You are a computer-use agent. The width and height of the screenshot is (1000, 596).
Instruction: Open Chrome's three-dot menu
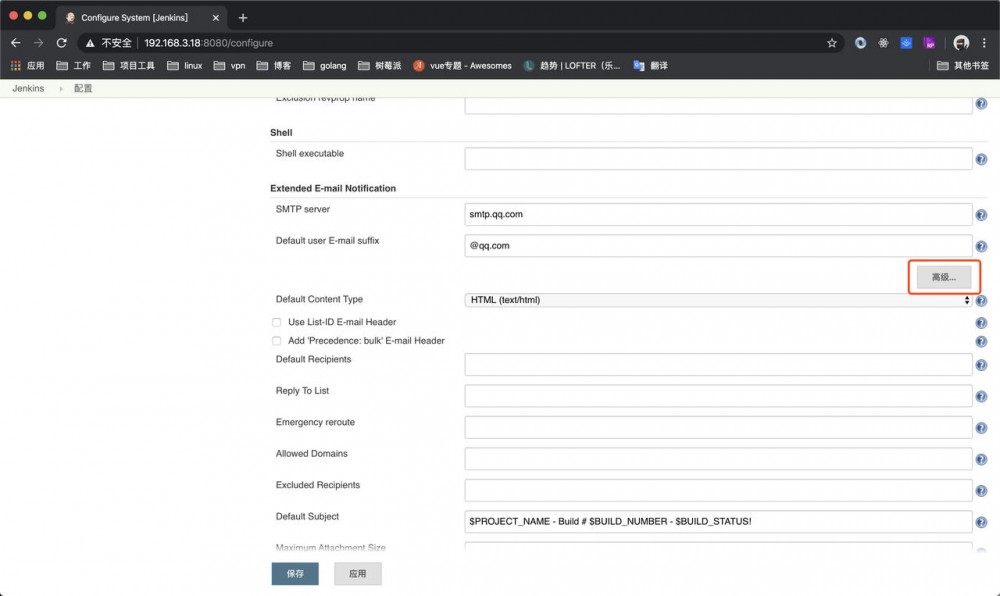pyautogui.click(x=986, y=43)
